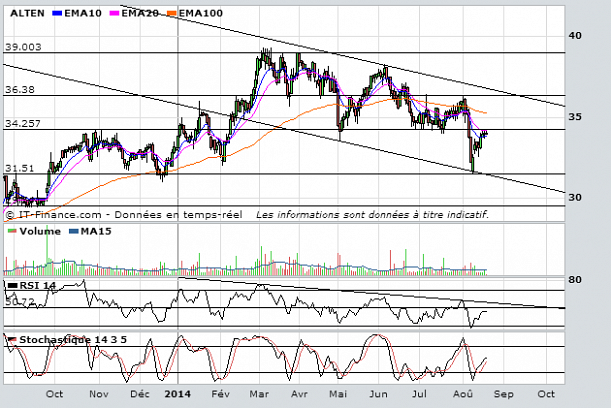The height and width of the screenshot is (408, 611).
Task: Click the price axis value 30
Action: (x=575, y=197)
